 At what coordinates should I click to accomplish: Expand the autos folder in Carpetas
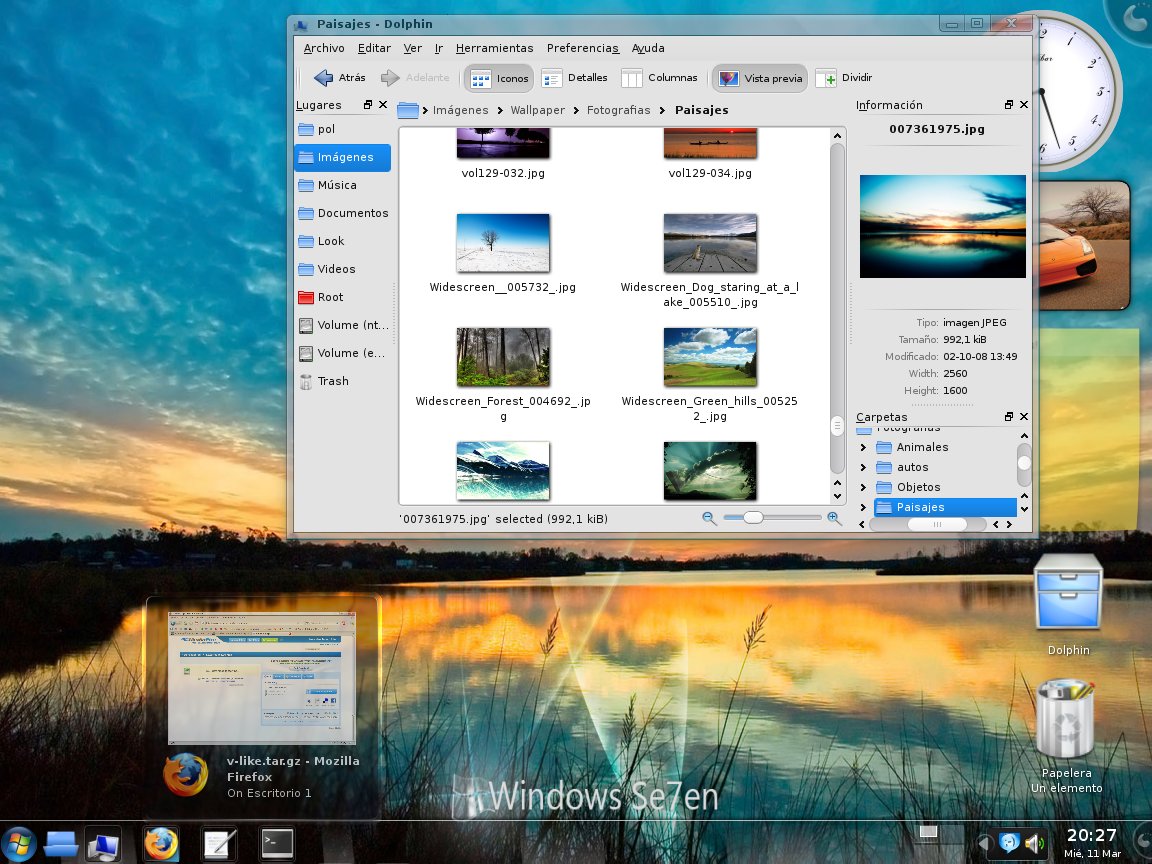tap(863, 467)
